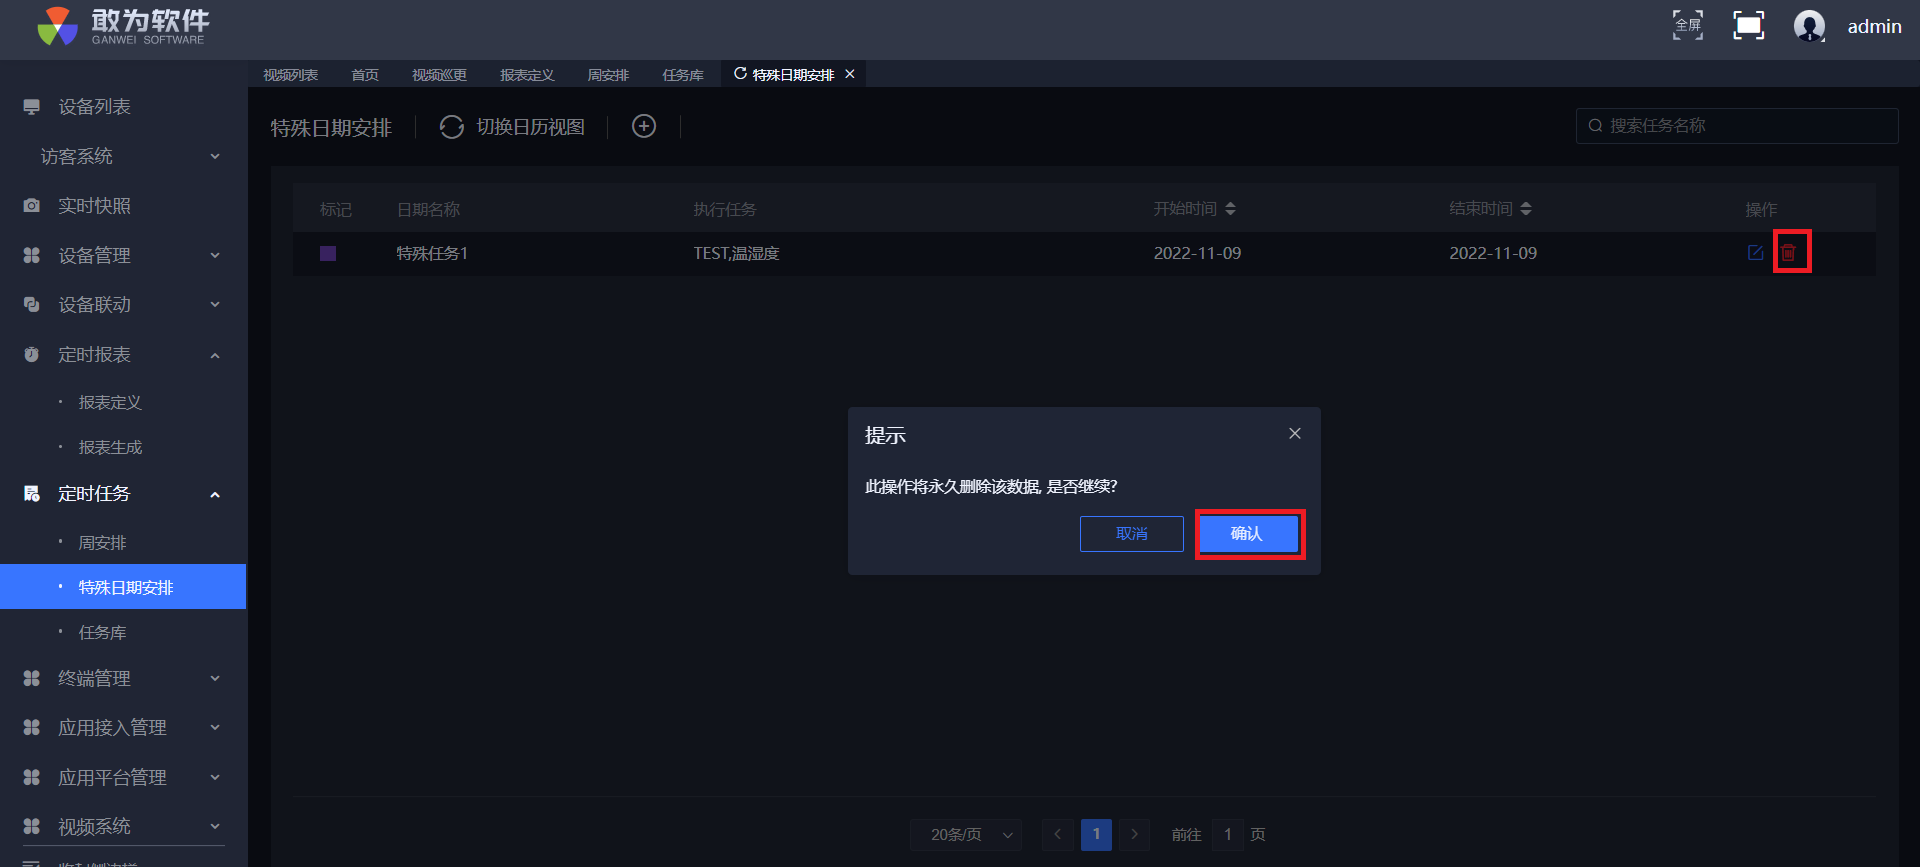Click the 终端管理 sidebar icon
The image size is (1920, 867).
click(32, 679)
